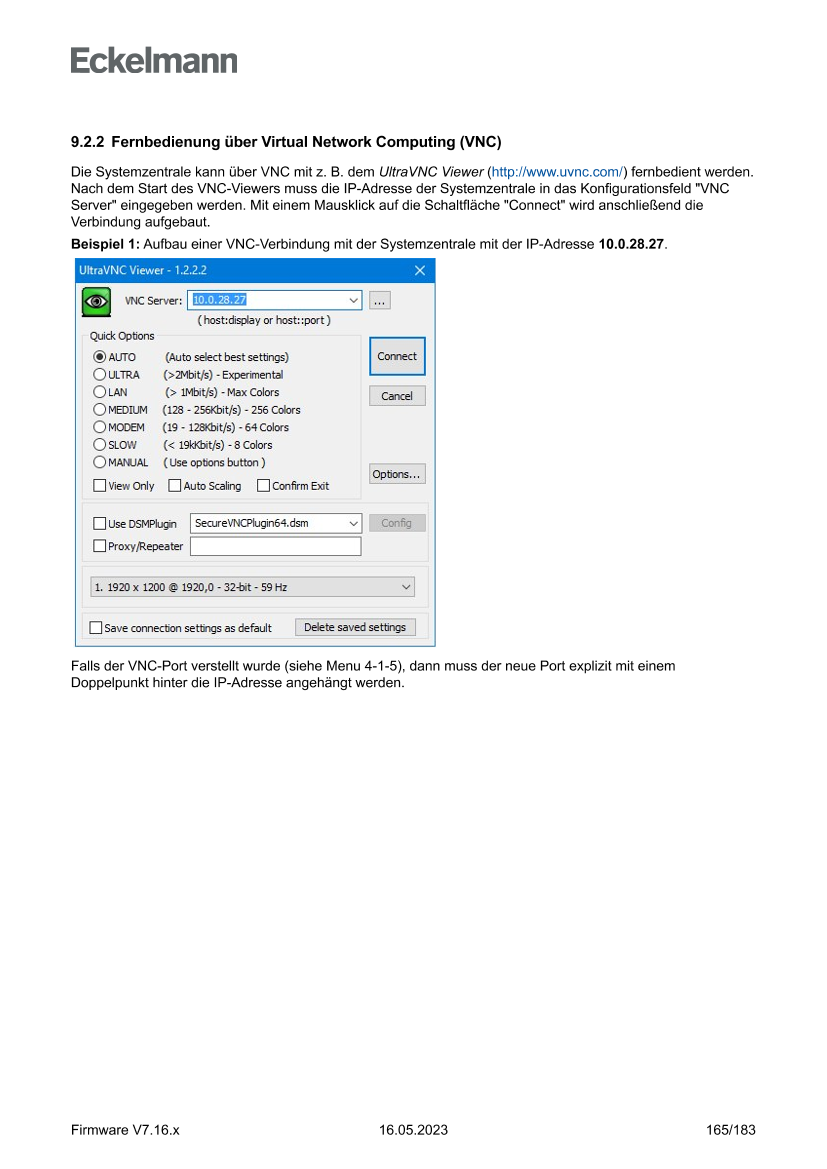The height and width of the screenshot is (1169, 827).
Task: Open the www.uvnc.com link
Action: click(557, 171)
